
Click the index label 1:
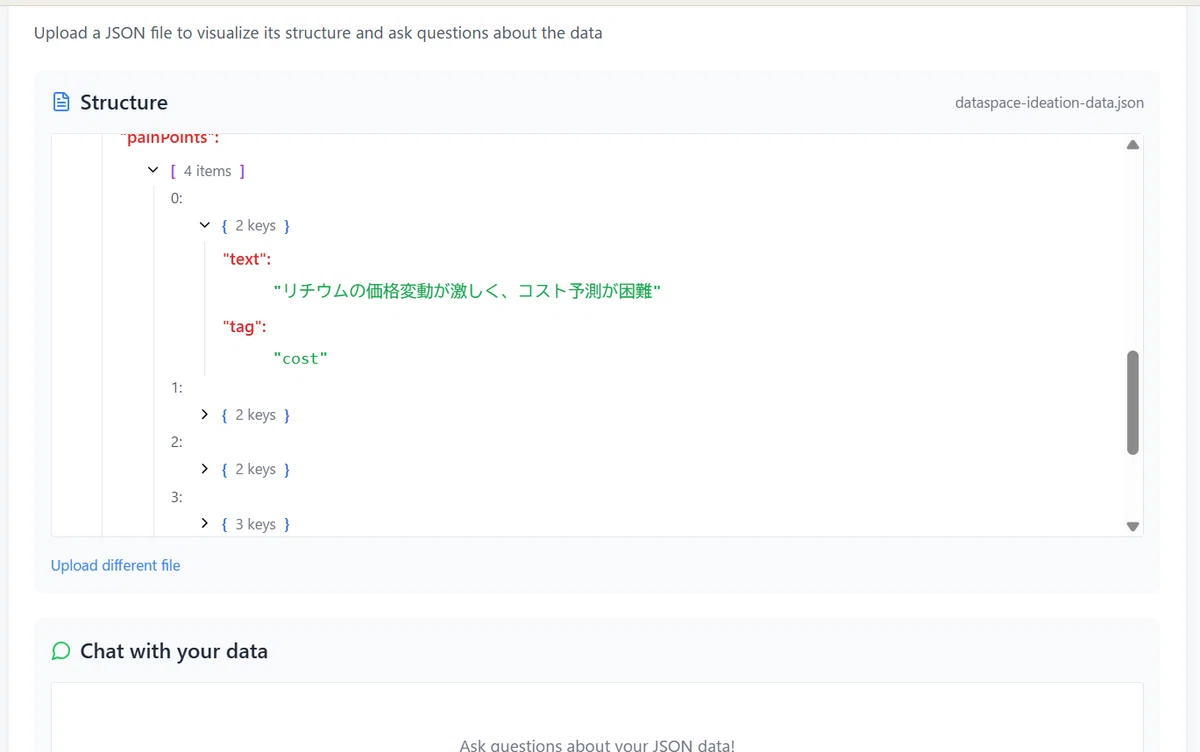177,387
